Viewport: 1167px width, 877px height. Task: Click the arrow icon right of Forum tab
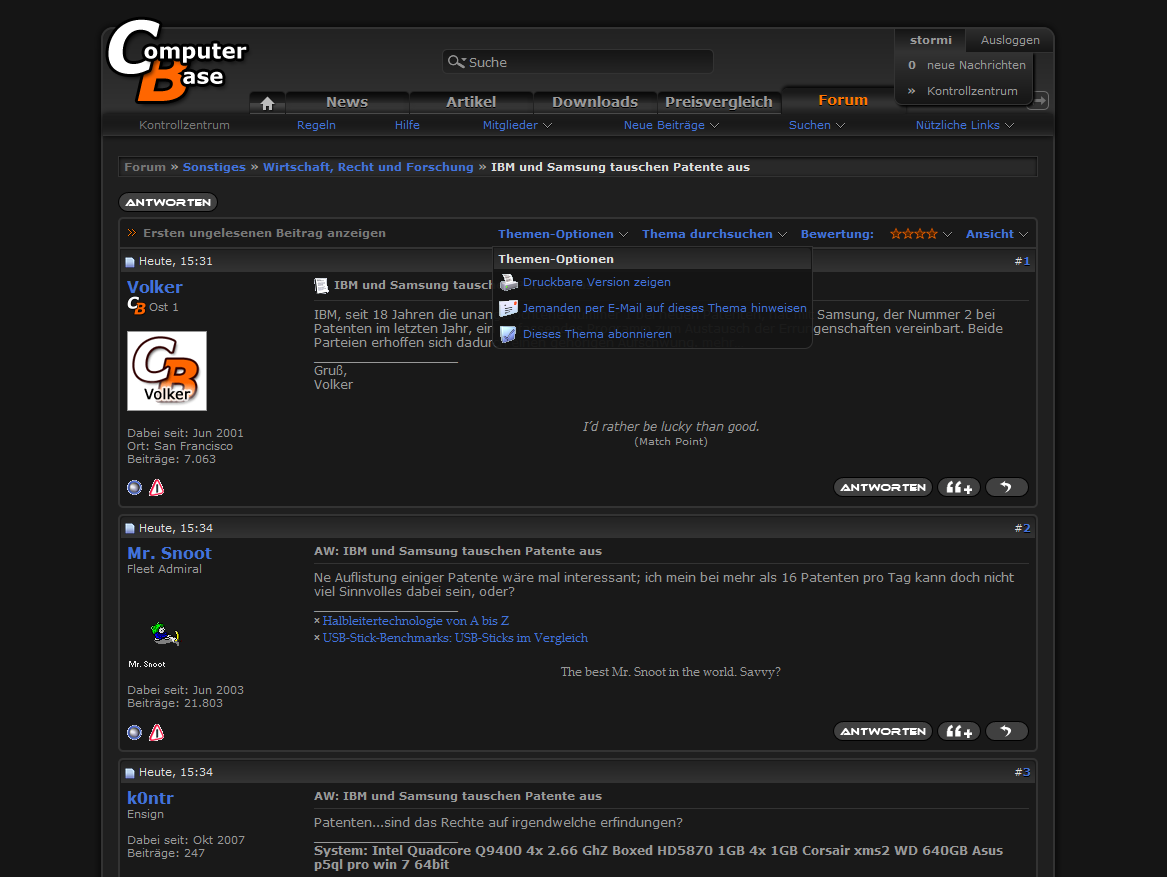pyautogui.click(x=1040, y=100)
